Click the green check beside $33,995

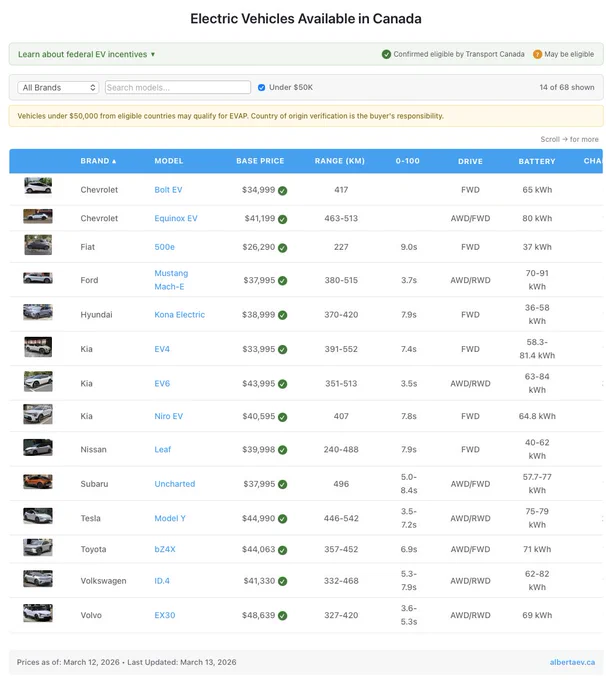(282, 350)
